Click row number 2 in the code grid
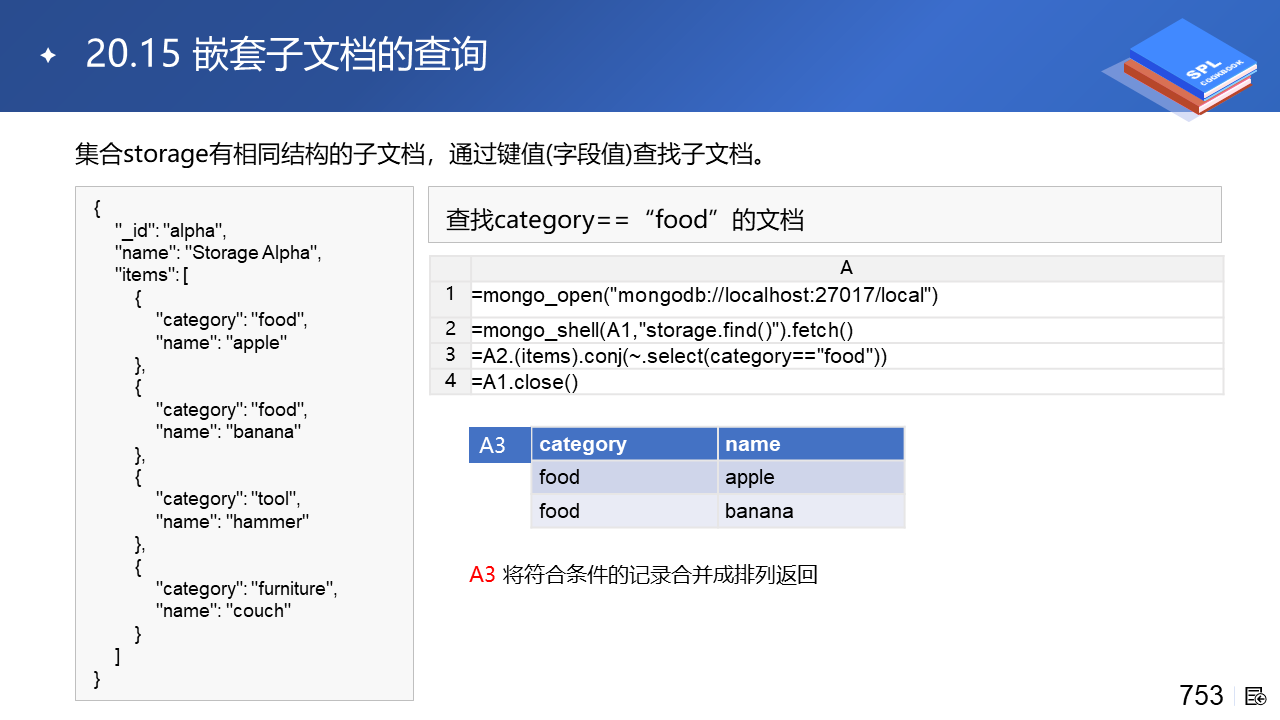This screenshot has height=720, width=1280. 450,329
